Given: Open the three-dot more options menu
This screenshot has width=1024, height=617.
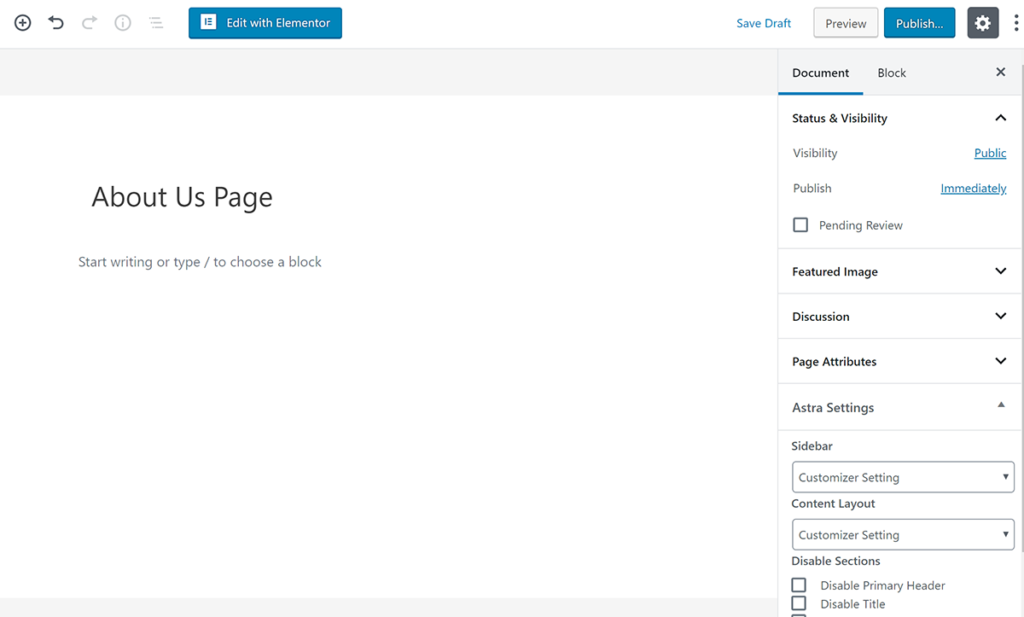Looking at the screenshot, I should (1016, 23).
